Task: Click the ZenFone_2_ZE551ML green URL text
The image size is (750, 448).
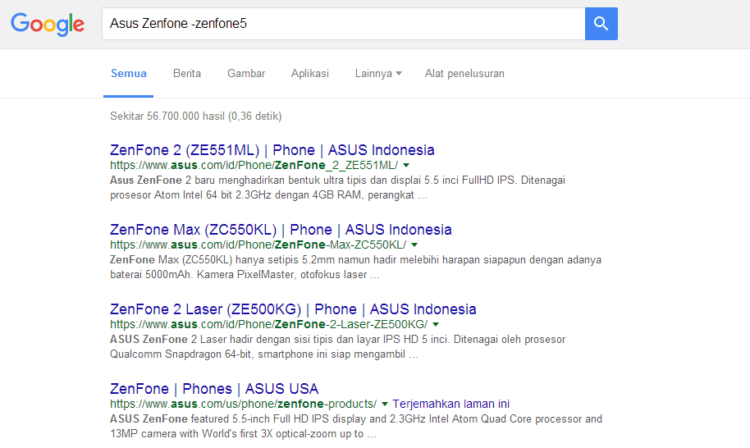Action: click(254, 165)
